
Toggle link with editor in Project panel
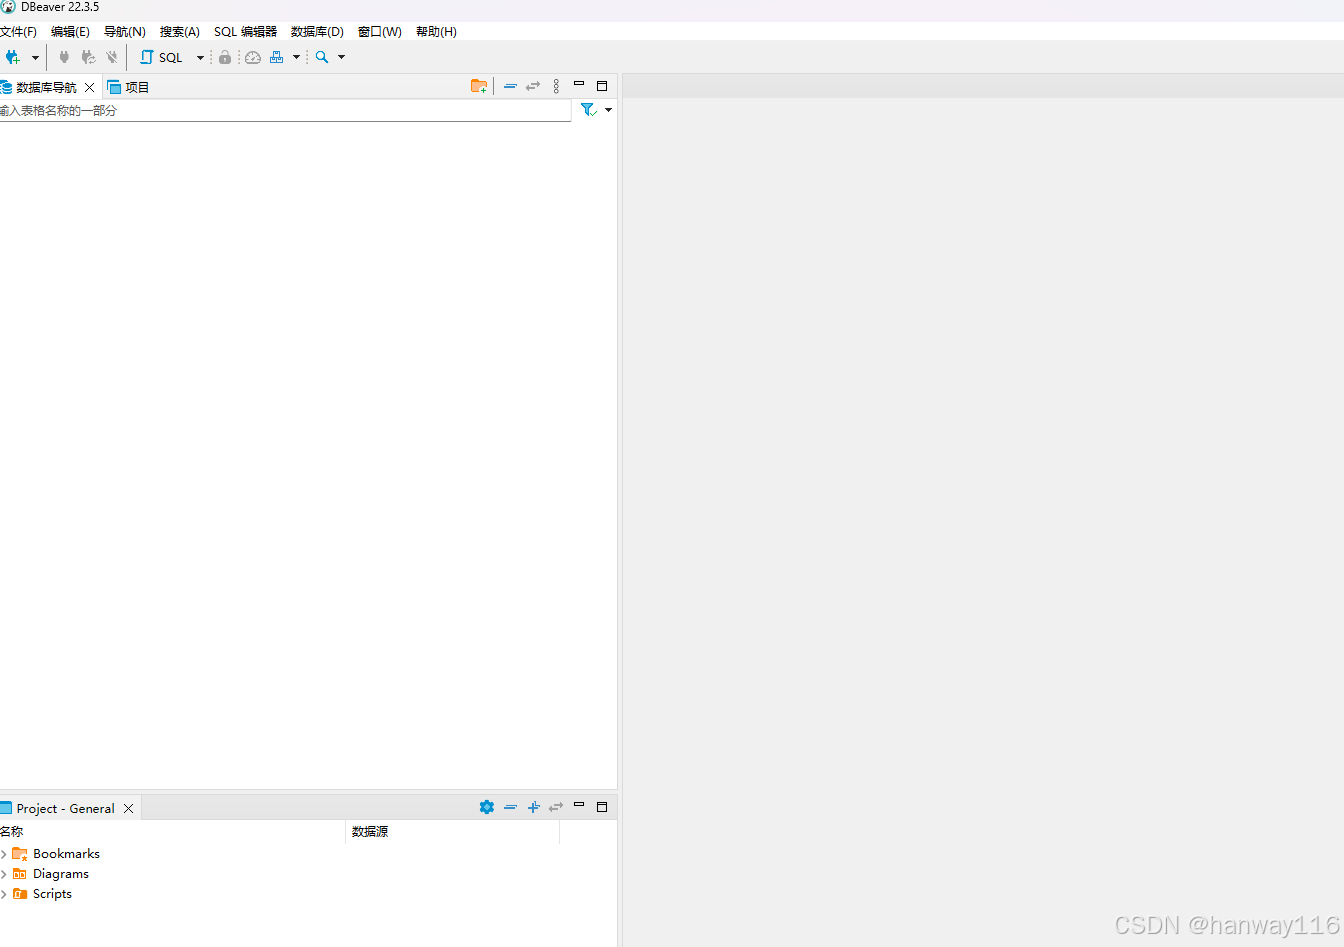[x=556, y=807]
